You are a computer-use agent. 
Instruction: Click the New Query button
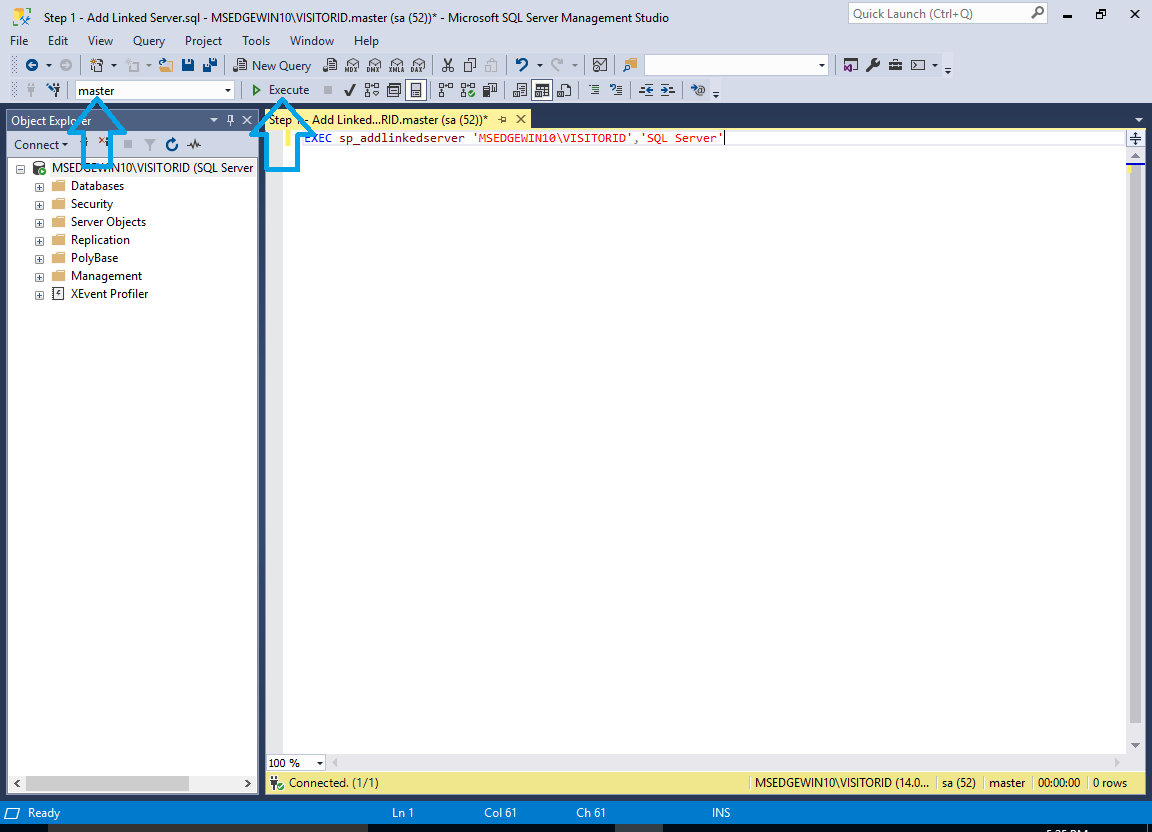point(272,65)
